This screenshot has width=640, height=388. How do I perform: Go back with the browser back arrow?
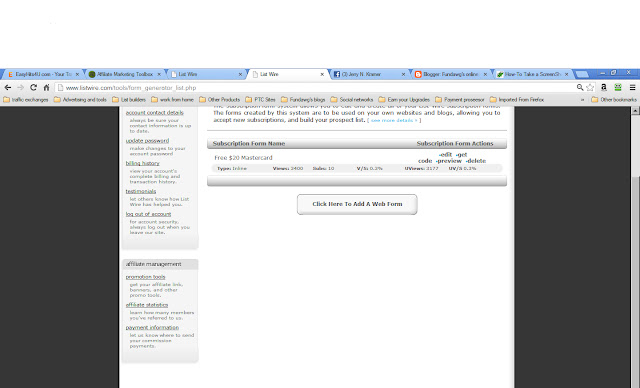pos(8,87)
